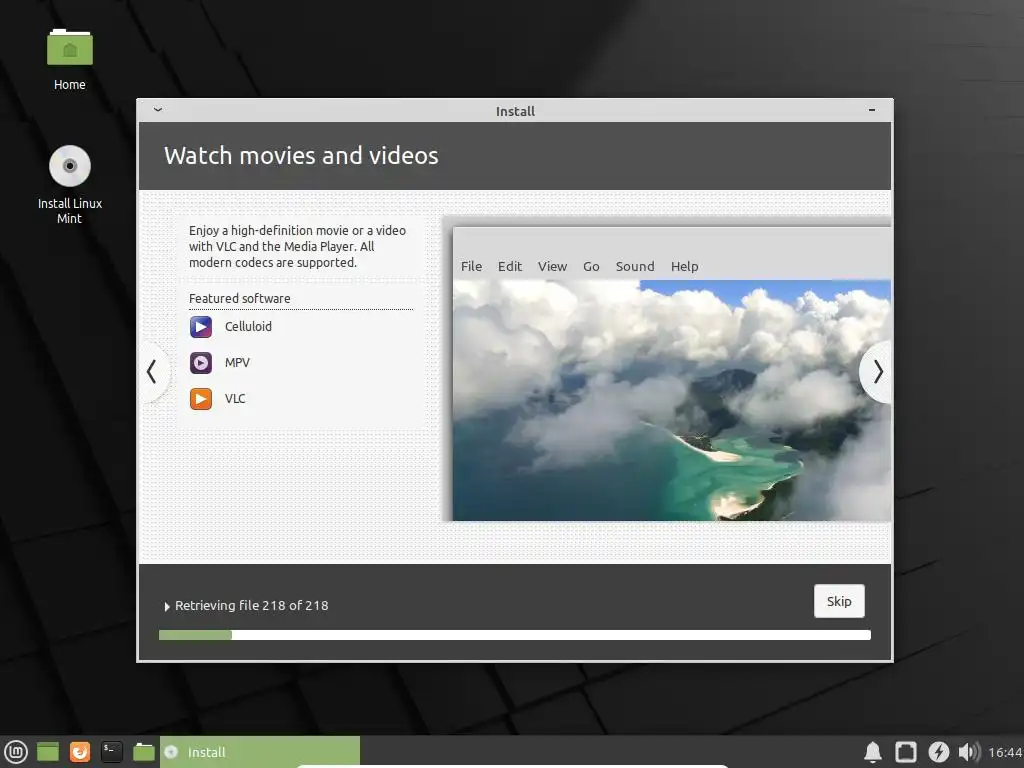Open the Install Linux Mint disc icon
The image size is (1024, 768).
(x=70, y=166)
